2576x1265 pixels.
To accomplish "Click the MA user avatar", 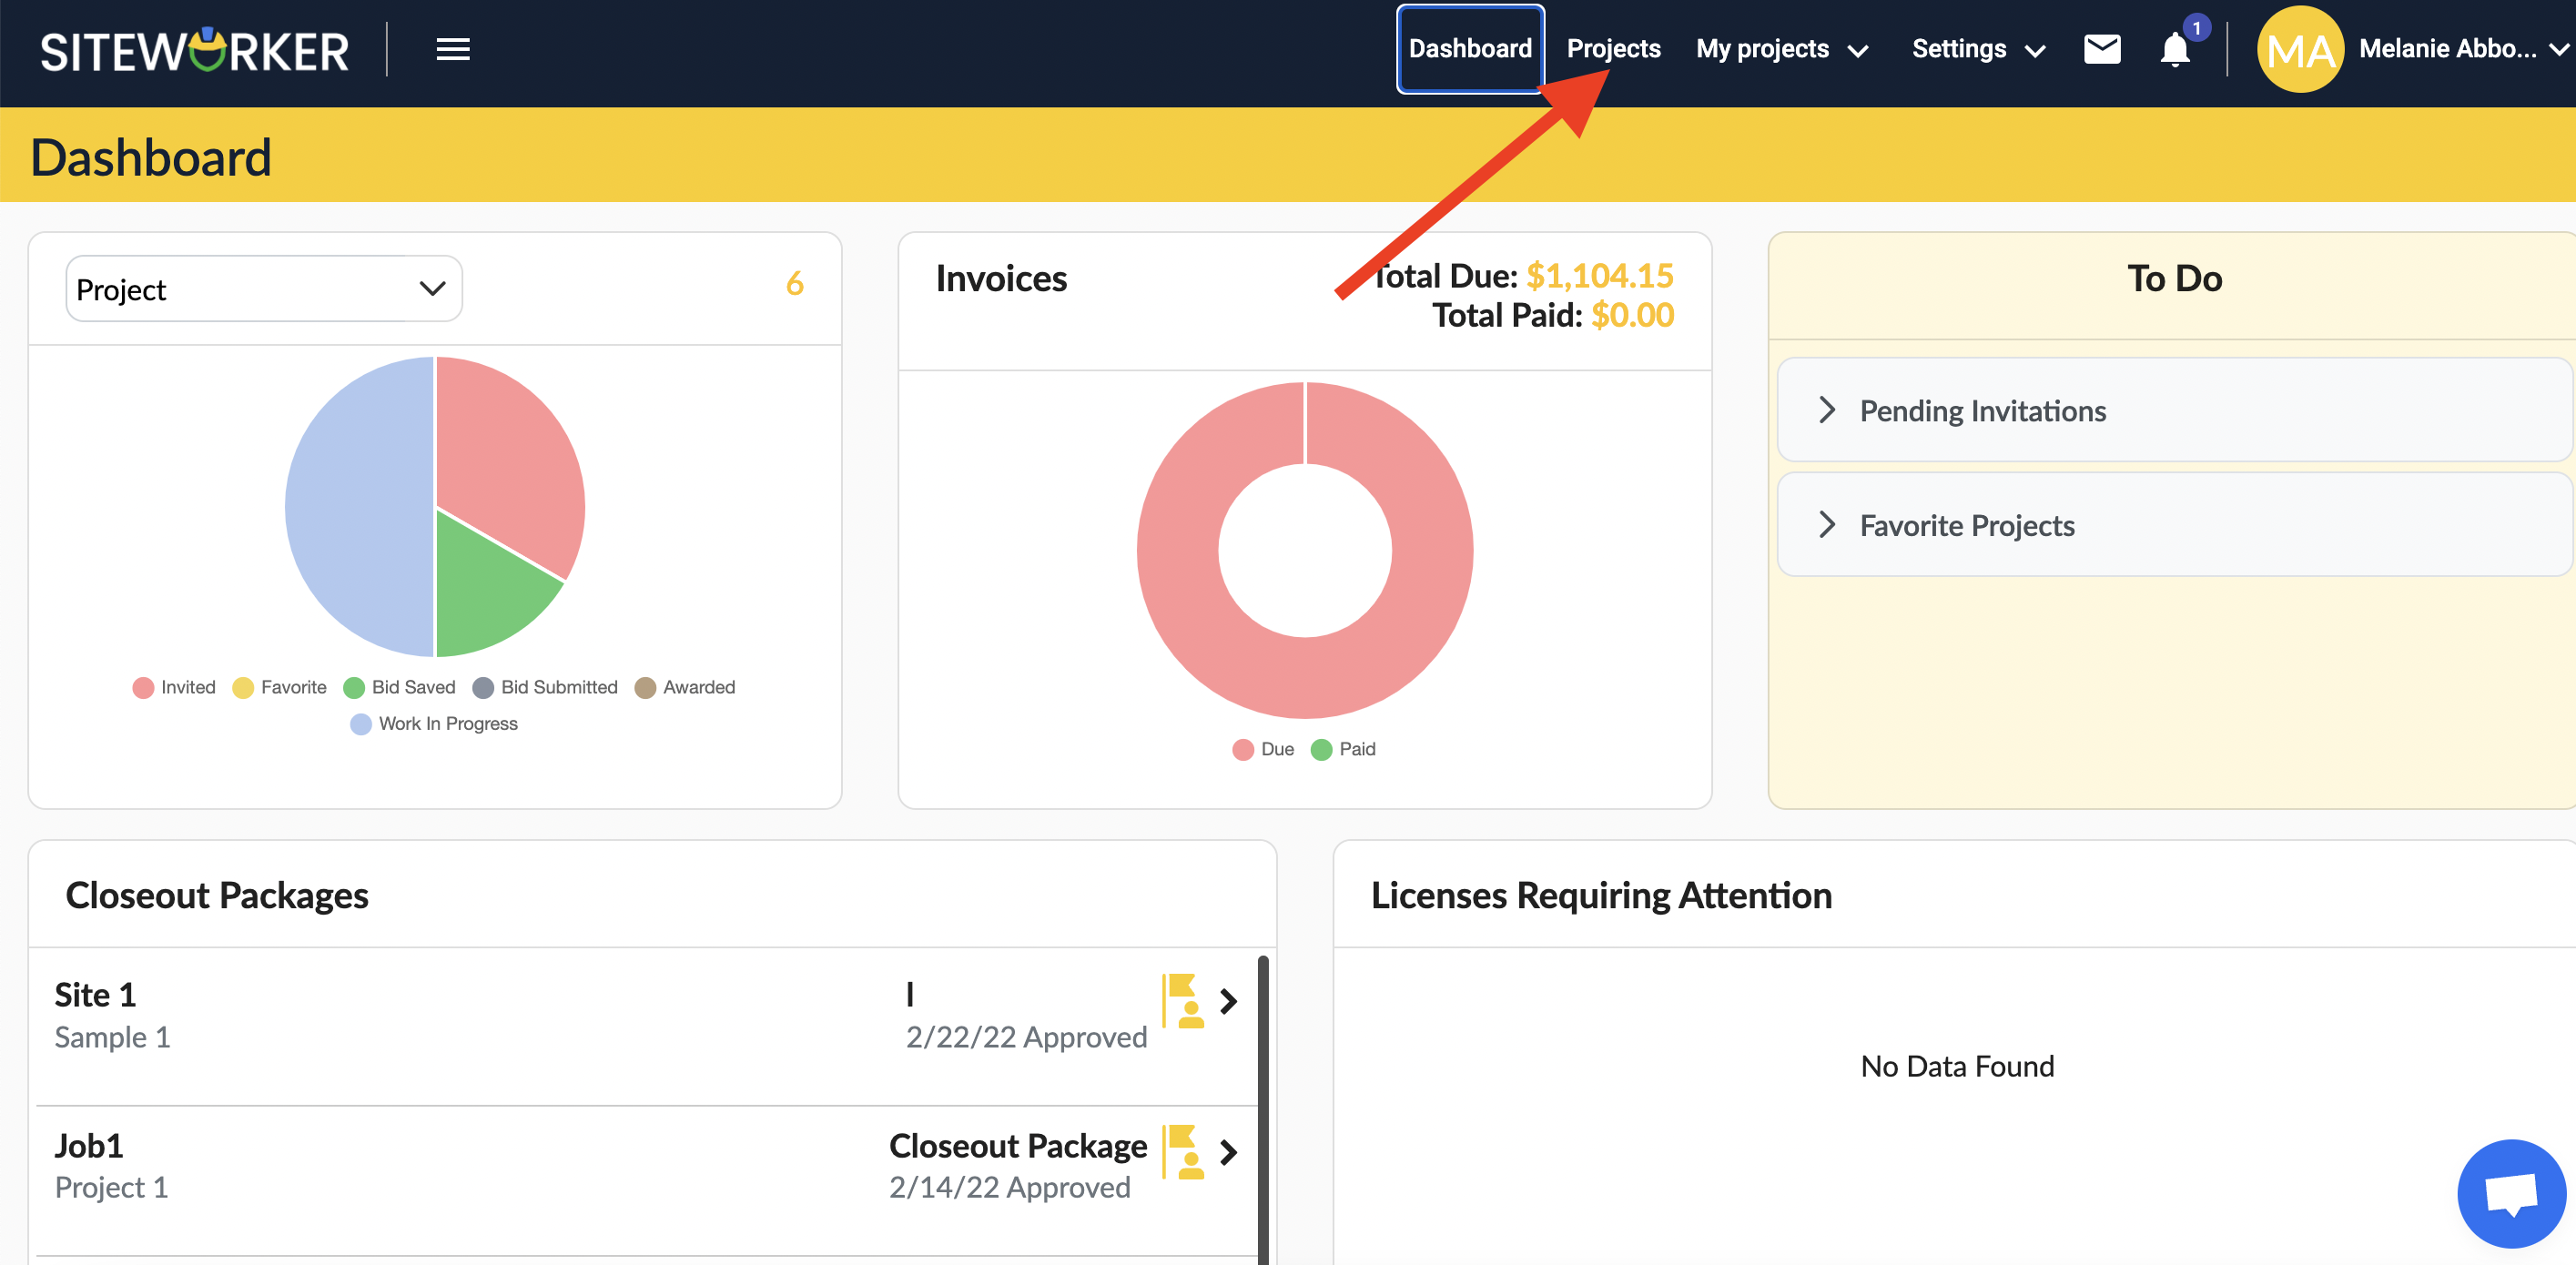I will 2300,49.
